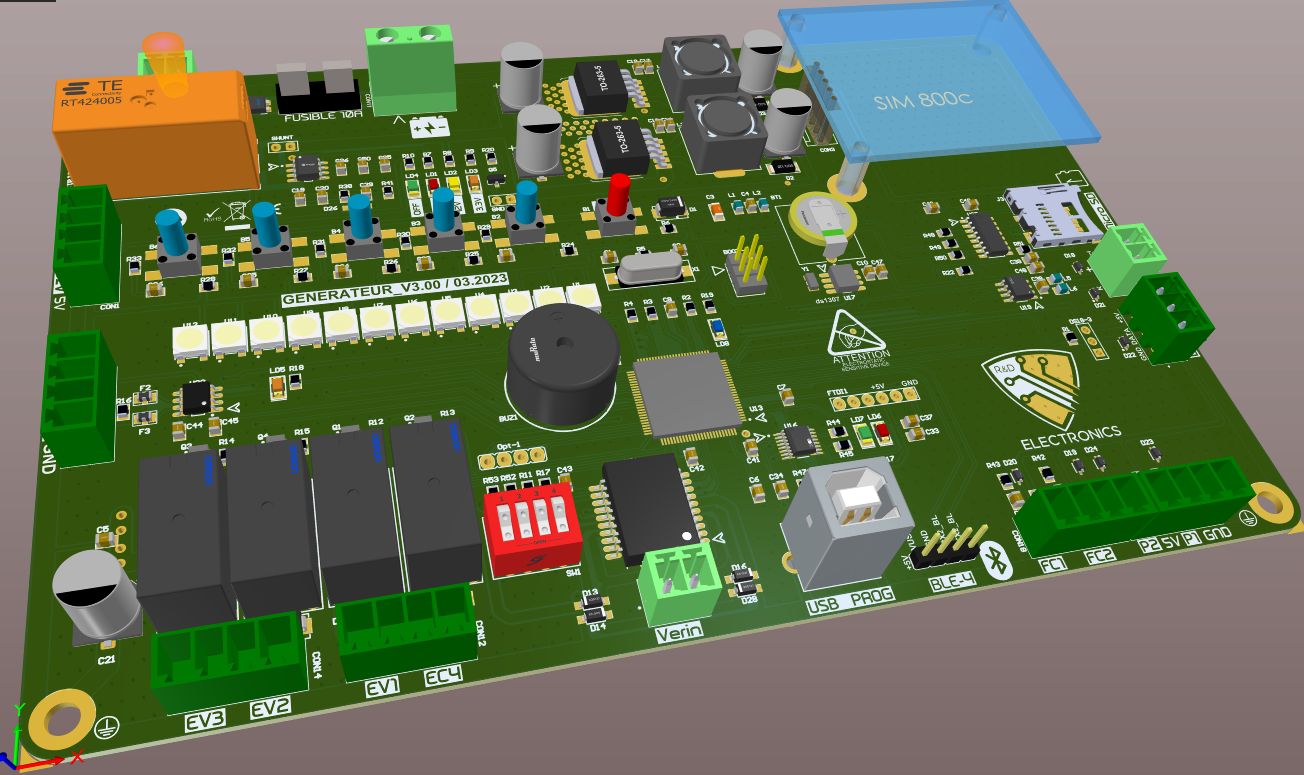Click the GENERATEUR_V3.00 silkscreen label

tap(394, 287)
